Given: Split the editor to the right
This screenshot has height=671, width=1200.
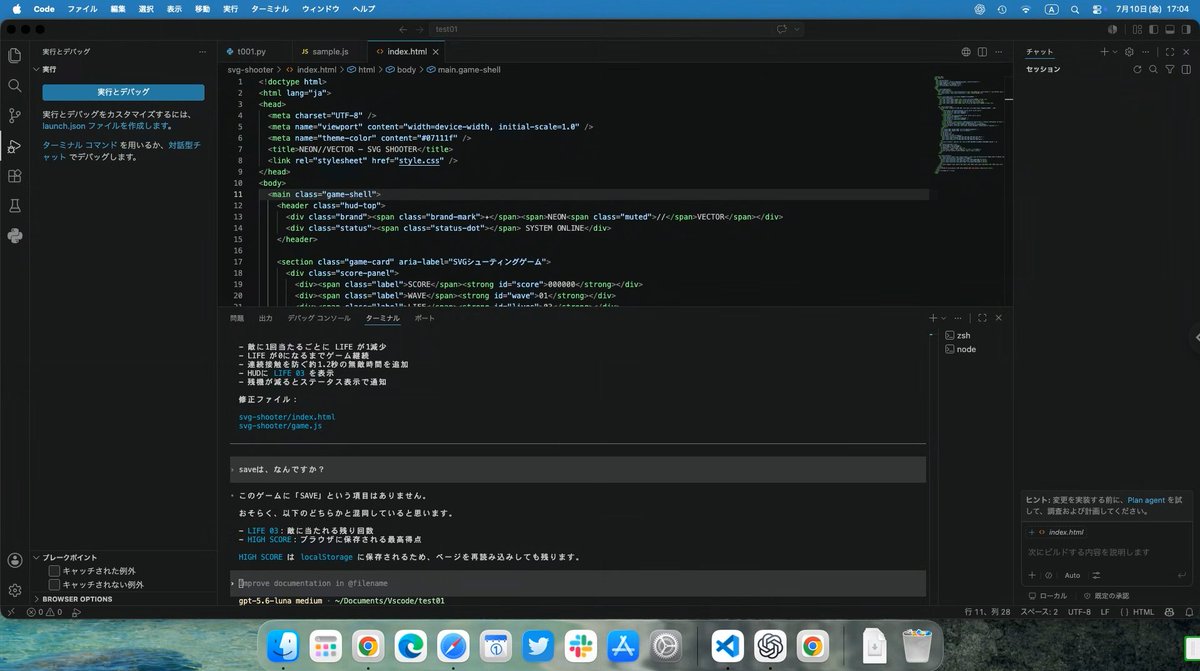Looking at the screenshot, I should pos(983,51).
